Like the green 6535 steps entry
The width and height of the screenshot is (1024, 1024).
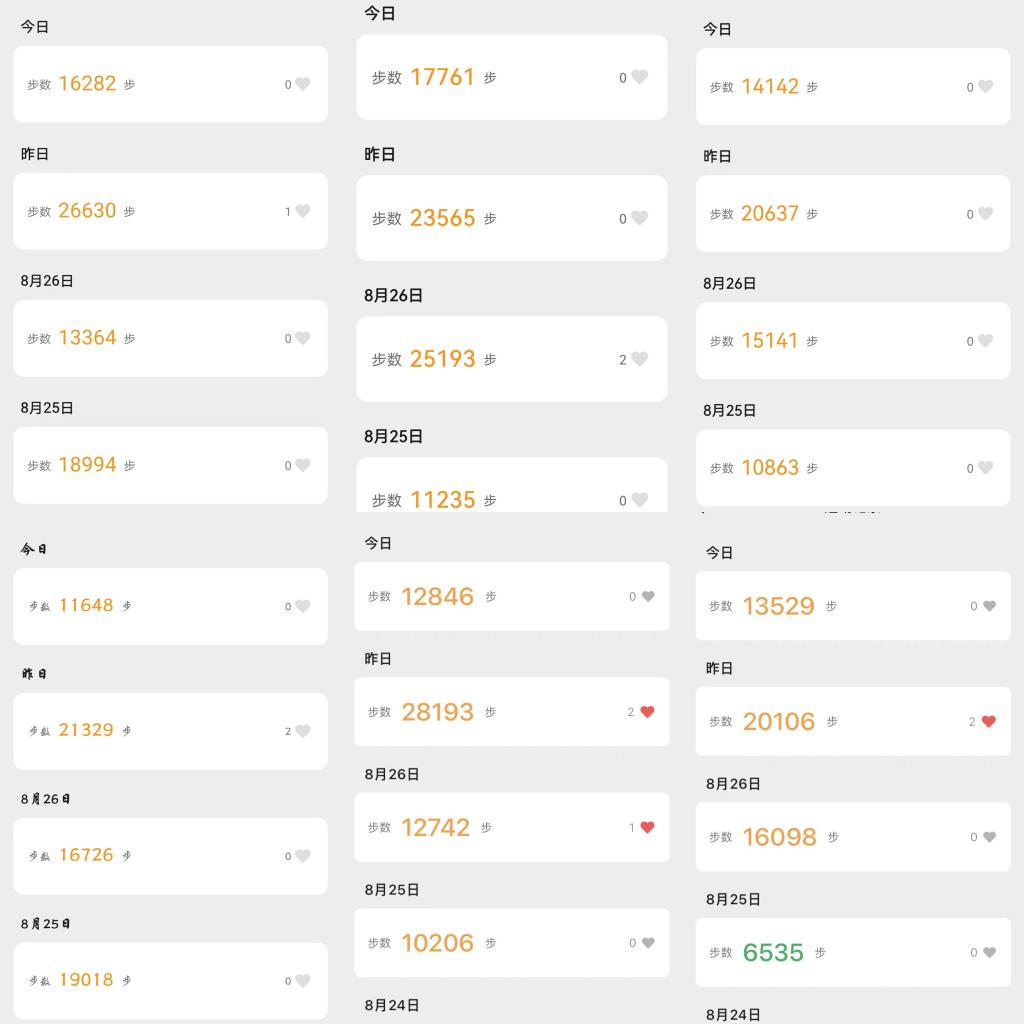click(x=989, y=953)
